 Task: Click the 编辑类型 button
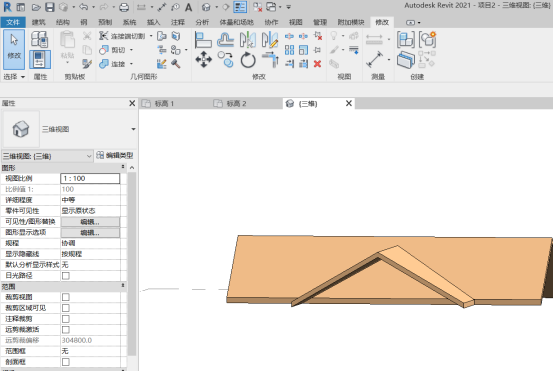115,155
